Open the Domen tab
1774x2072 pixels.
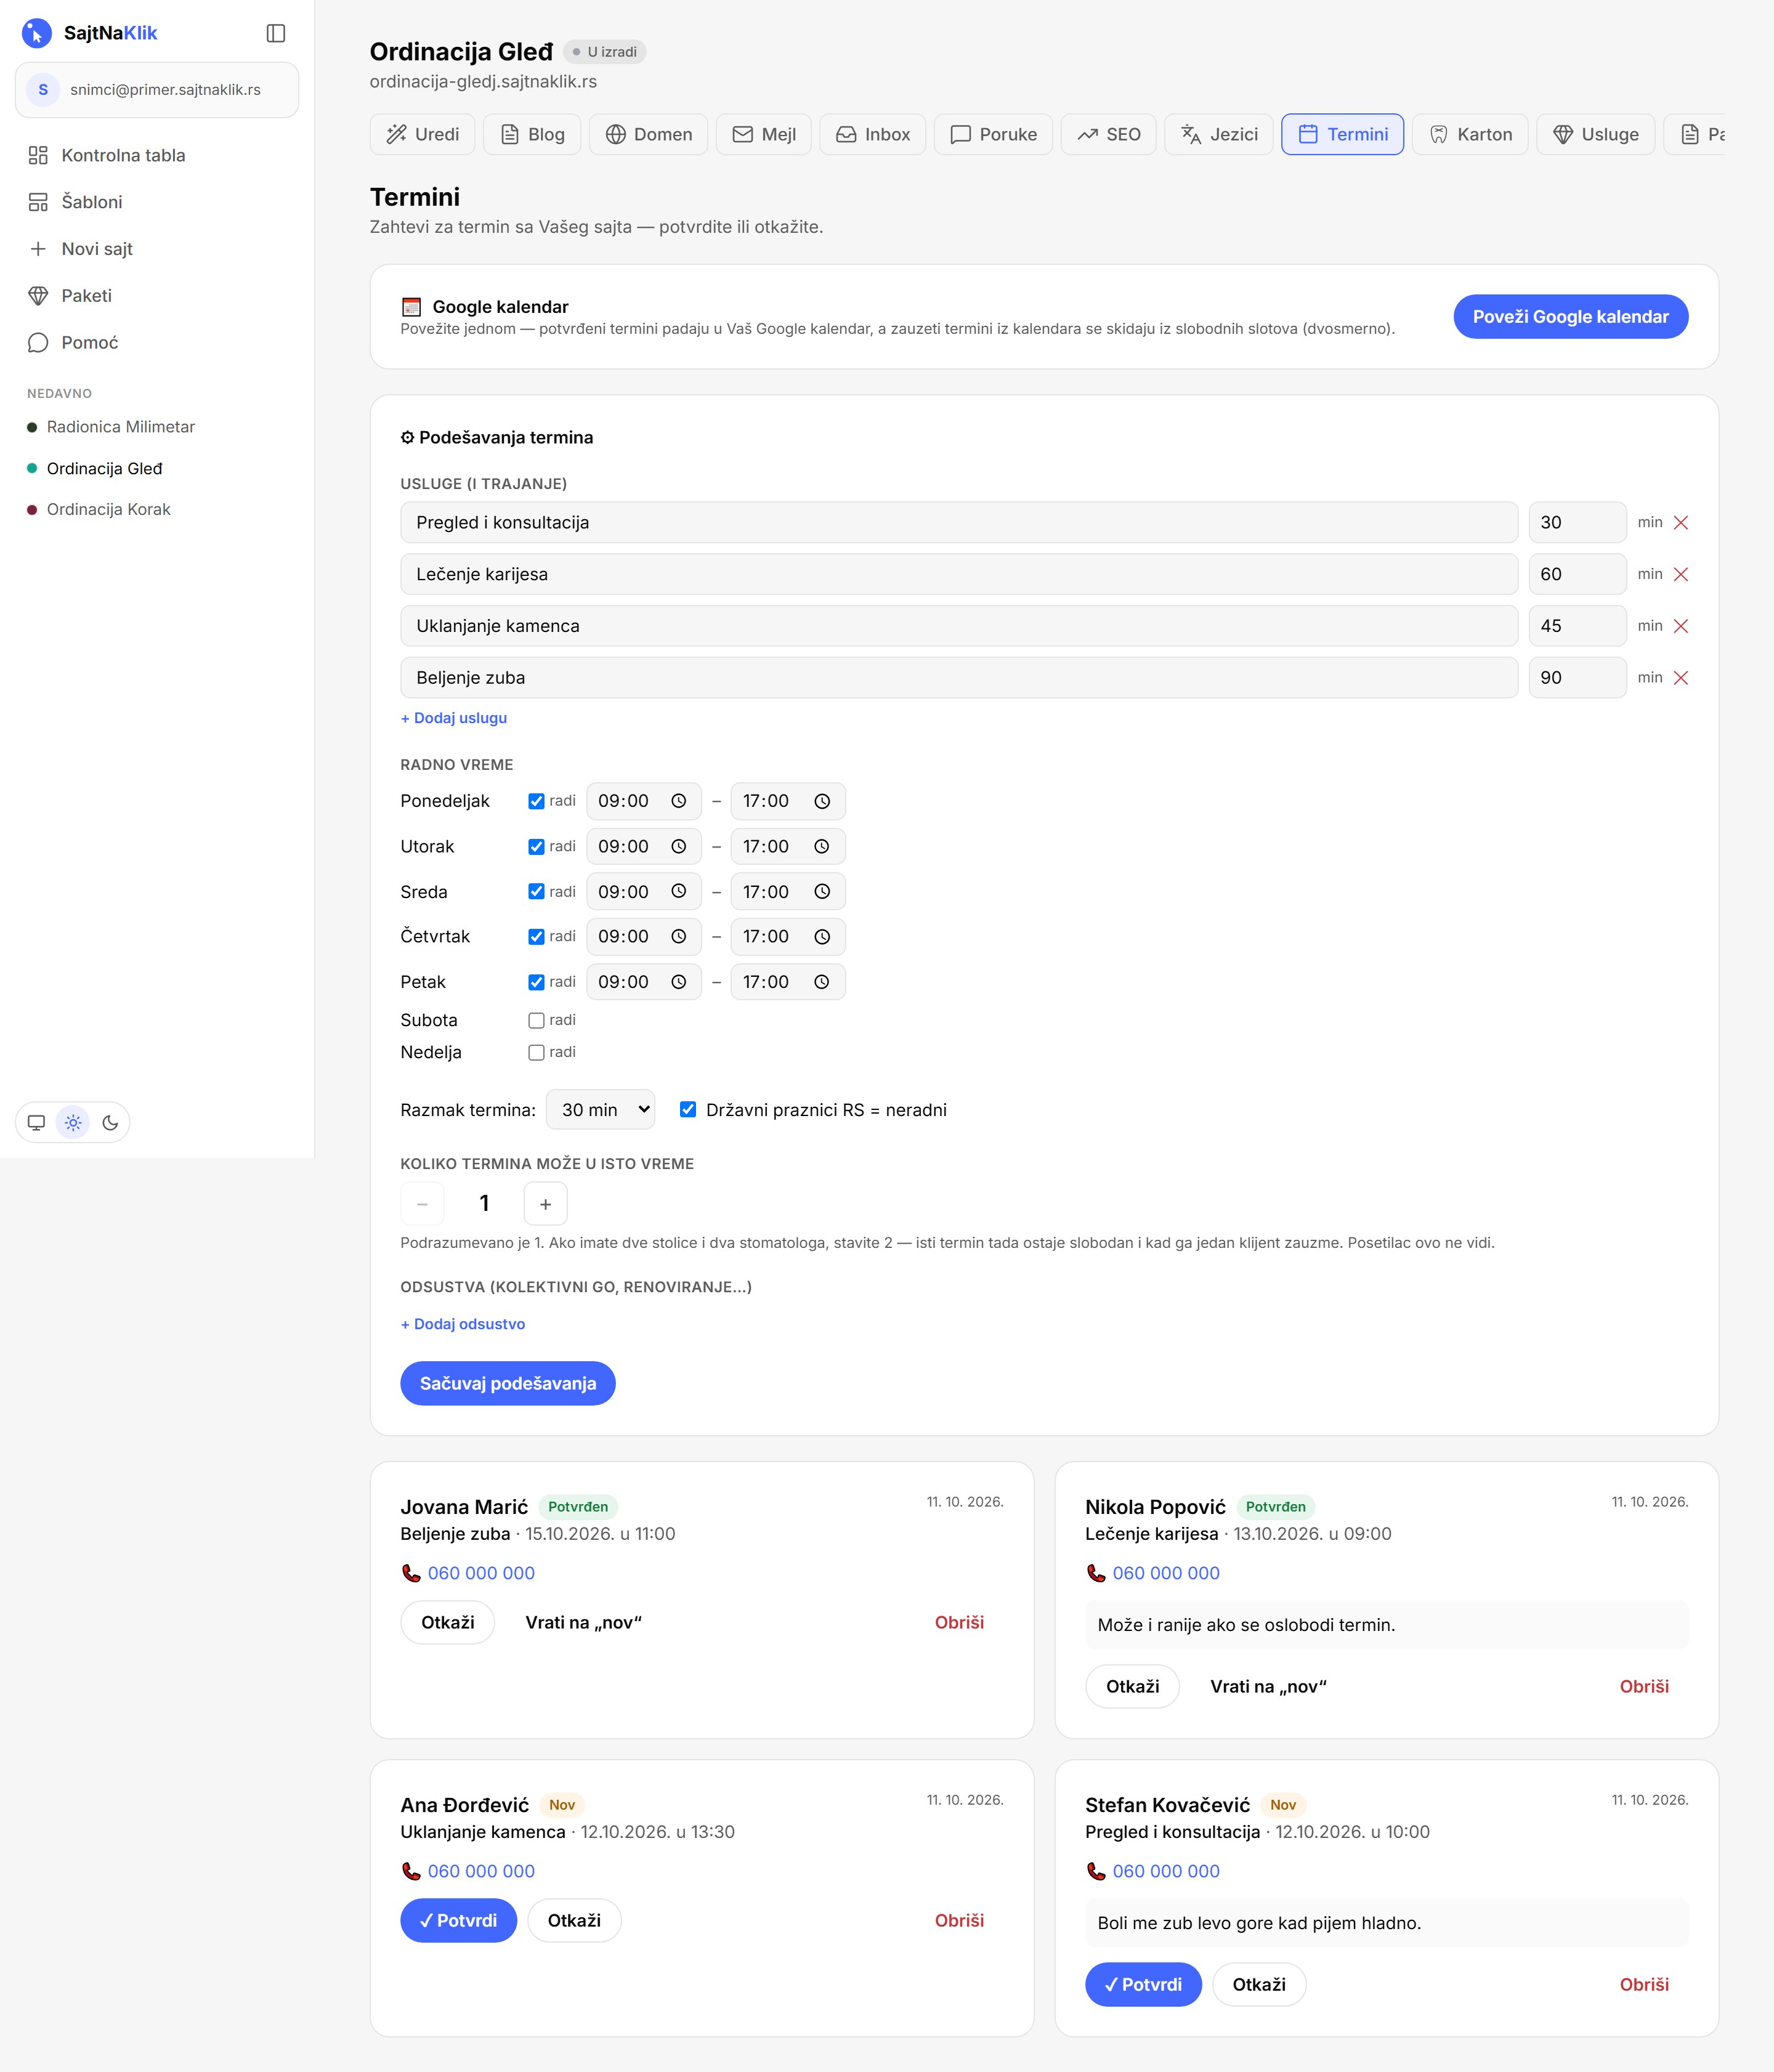pyautogui.click(x=649, y=134)
